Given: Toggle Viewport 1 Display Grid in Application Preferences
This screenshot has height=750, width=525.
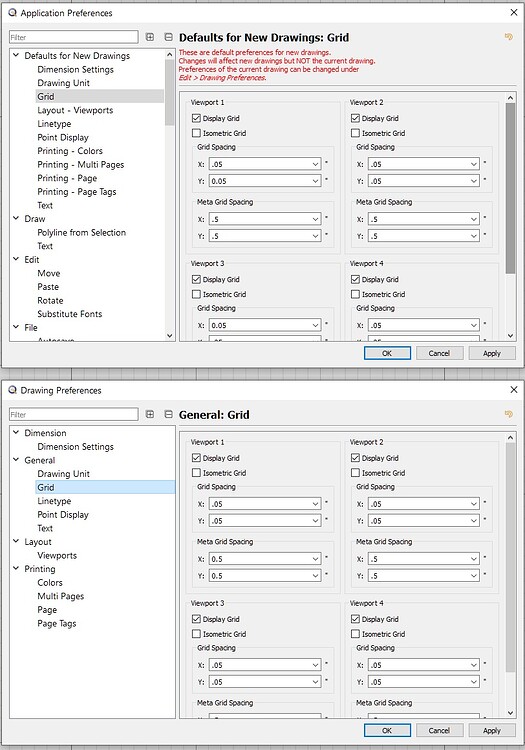Looking at the screenshot, I should (196, 118).
